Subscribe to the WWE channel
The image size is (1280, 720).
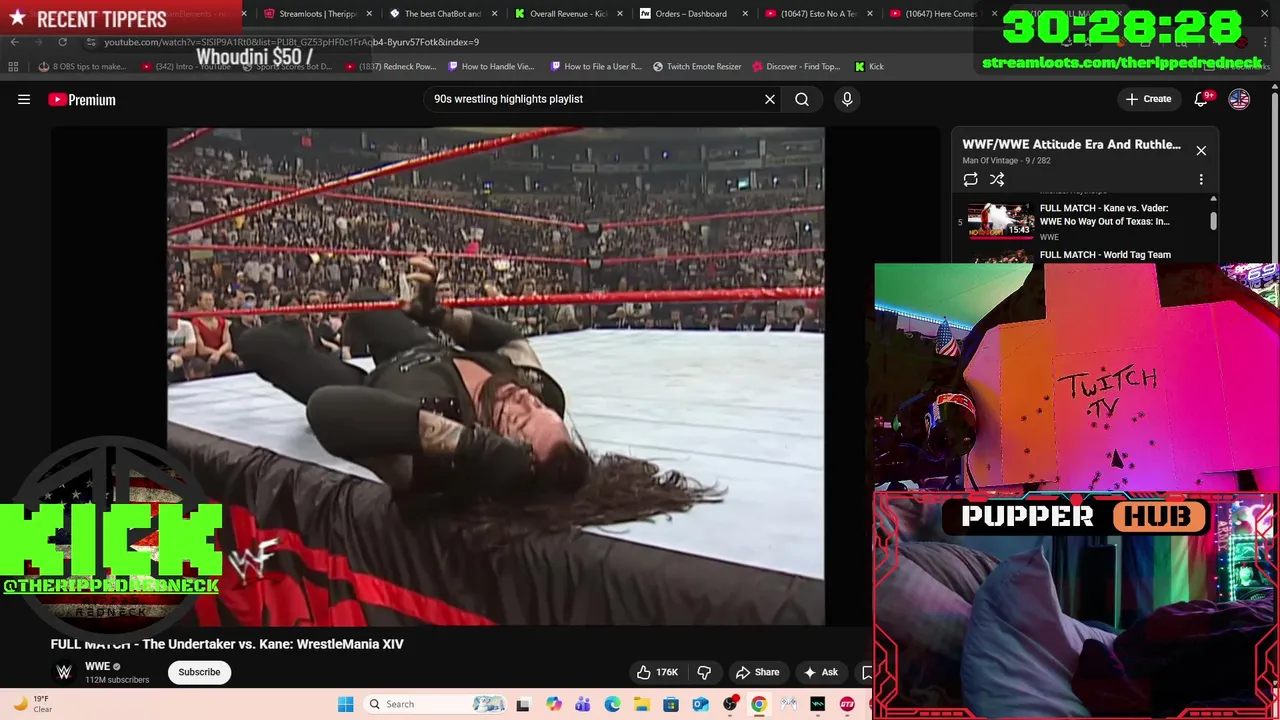click(199, 672)
